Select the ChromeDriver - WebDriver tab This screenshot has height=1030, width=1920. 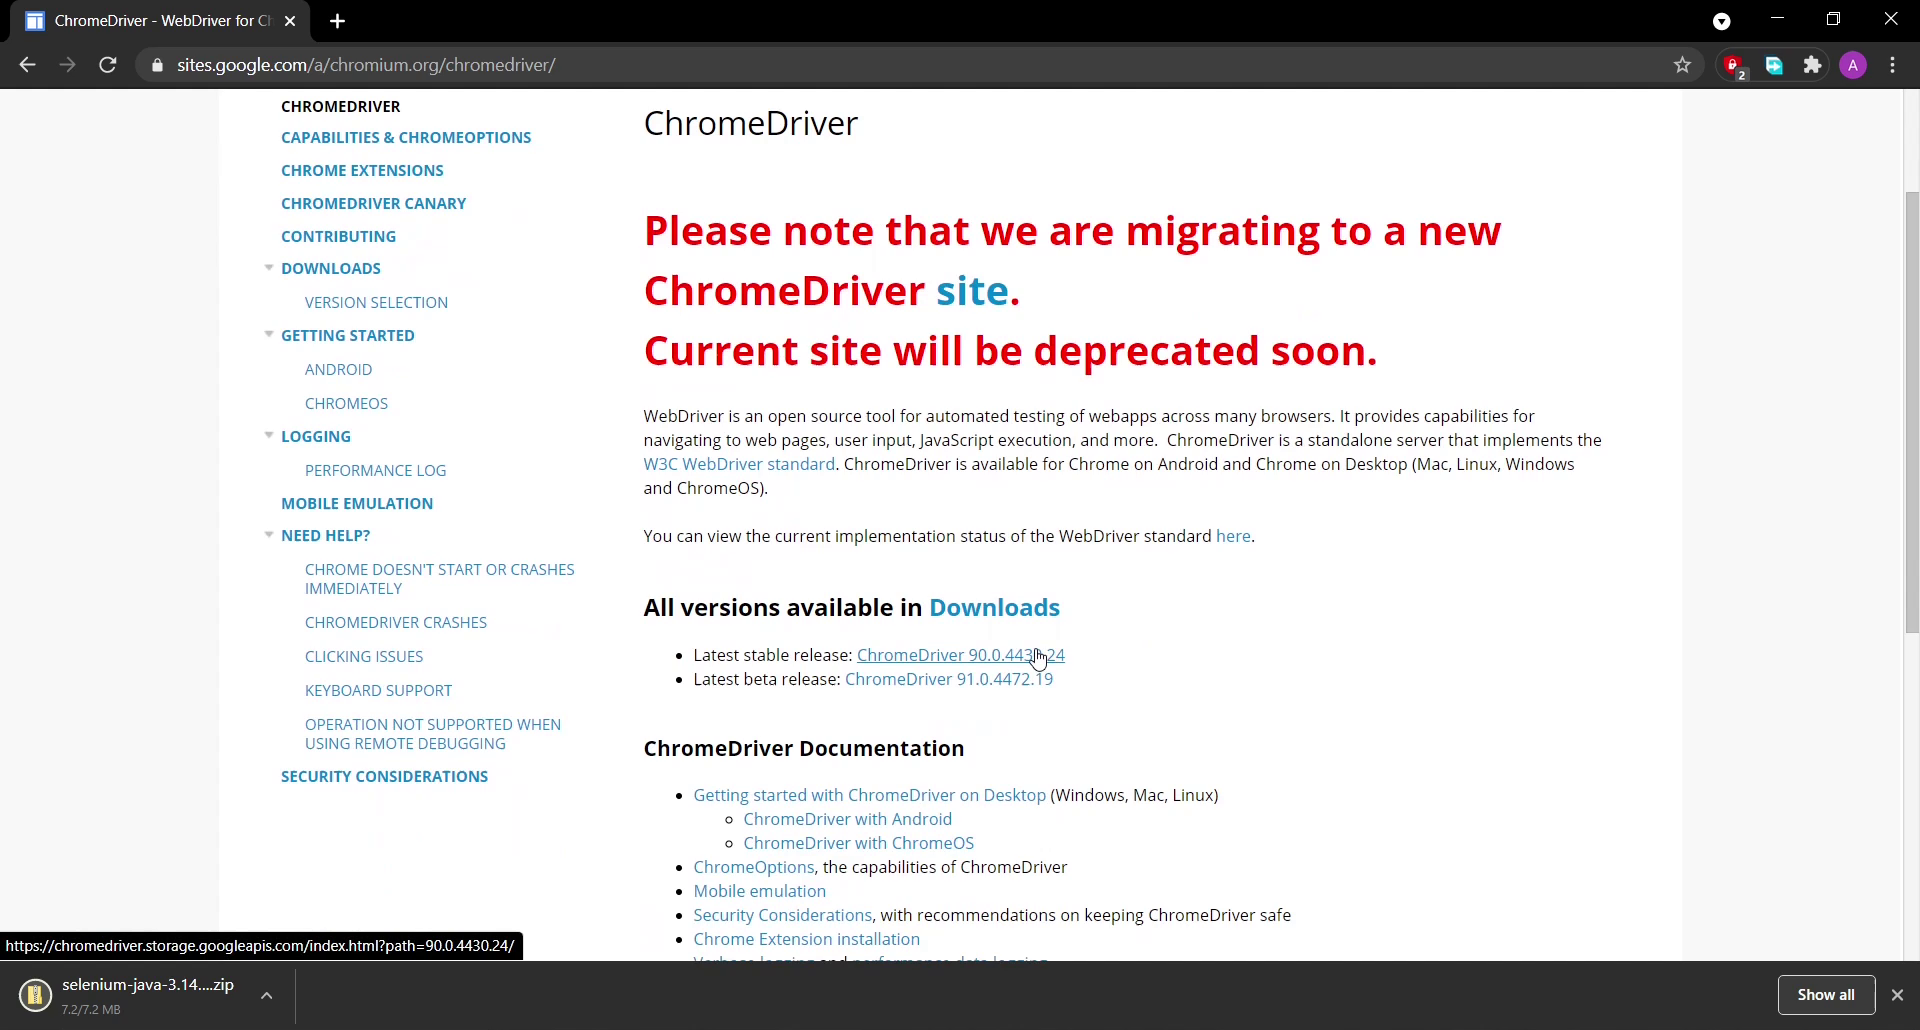(x=160, y=21)
